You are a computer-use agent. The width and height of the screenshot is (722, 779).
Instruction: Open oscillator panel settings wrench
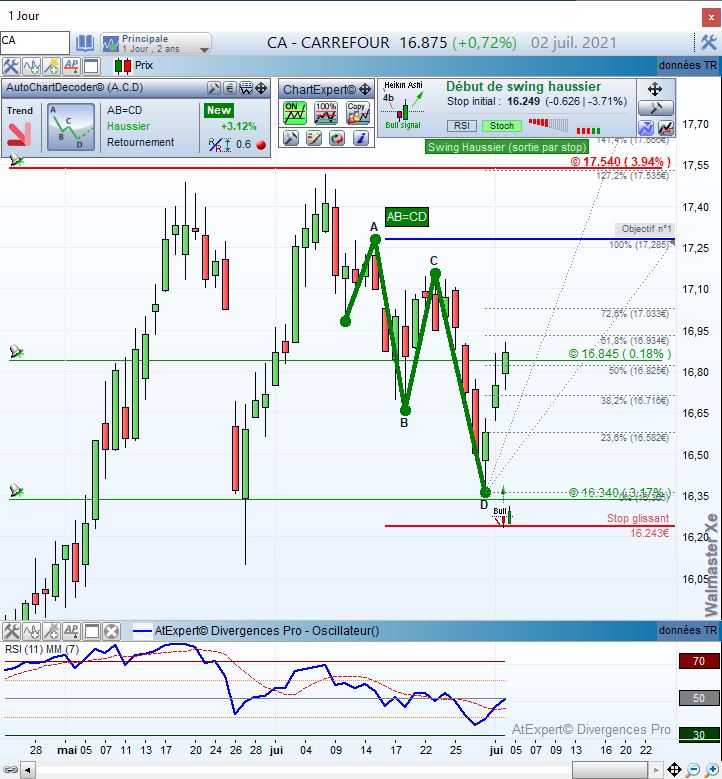pos(11,631)
